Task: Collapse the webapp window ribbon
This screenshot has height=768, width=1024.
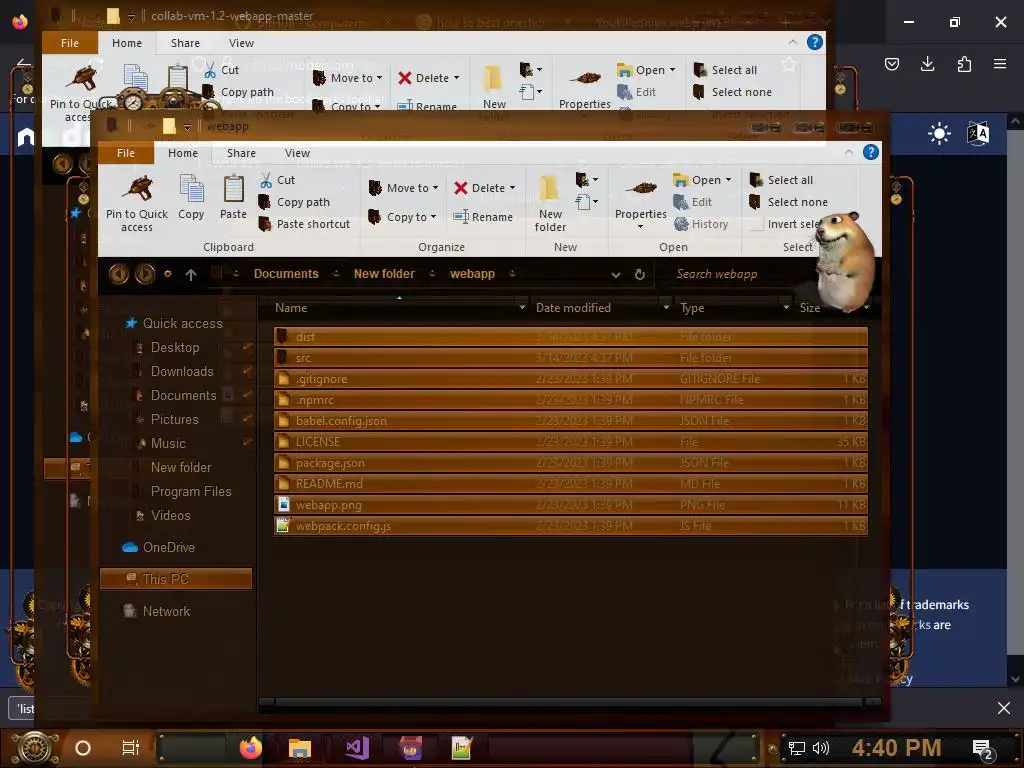Action: coord(848,152)
